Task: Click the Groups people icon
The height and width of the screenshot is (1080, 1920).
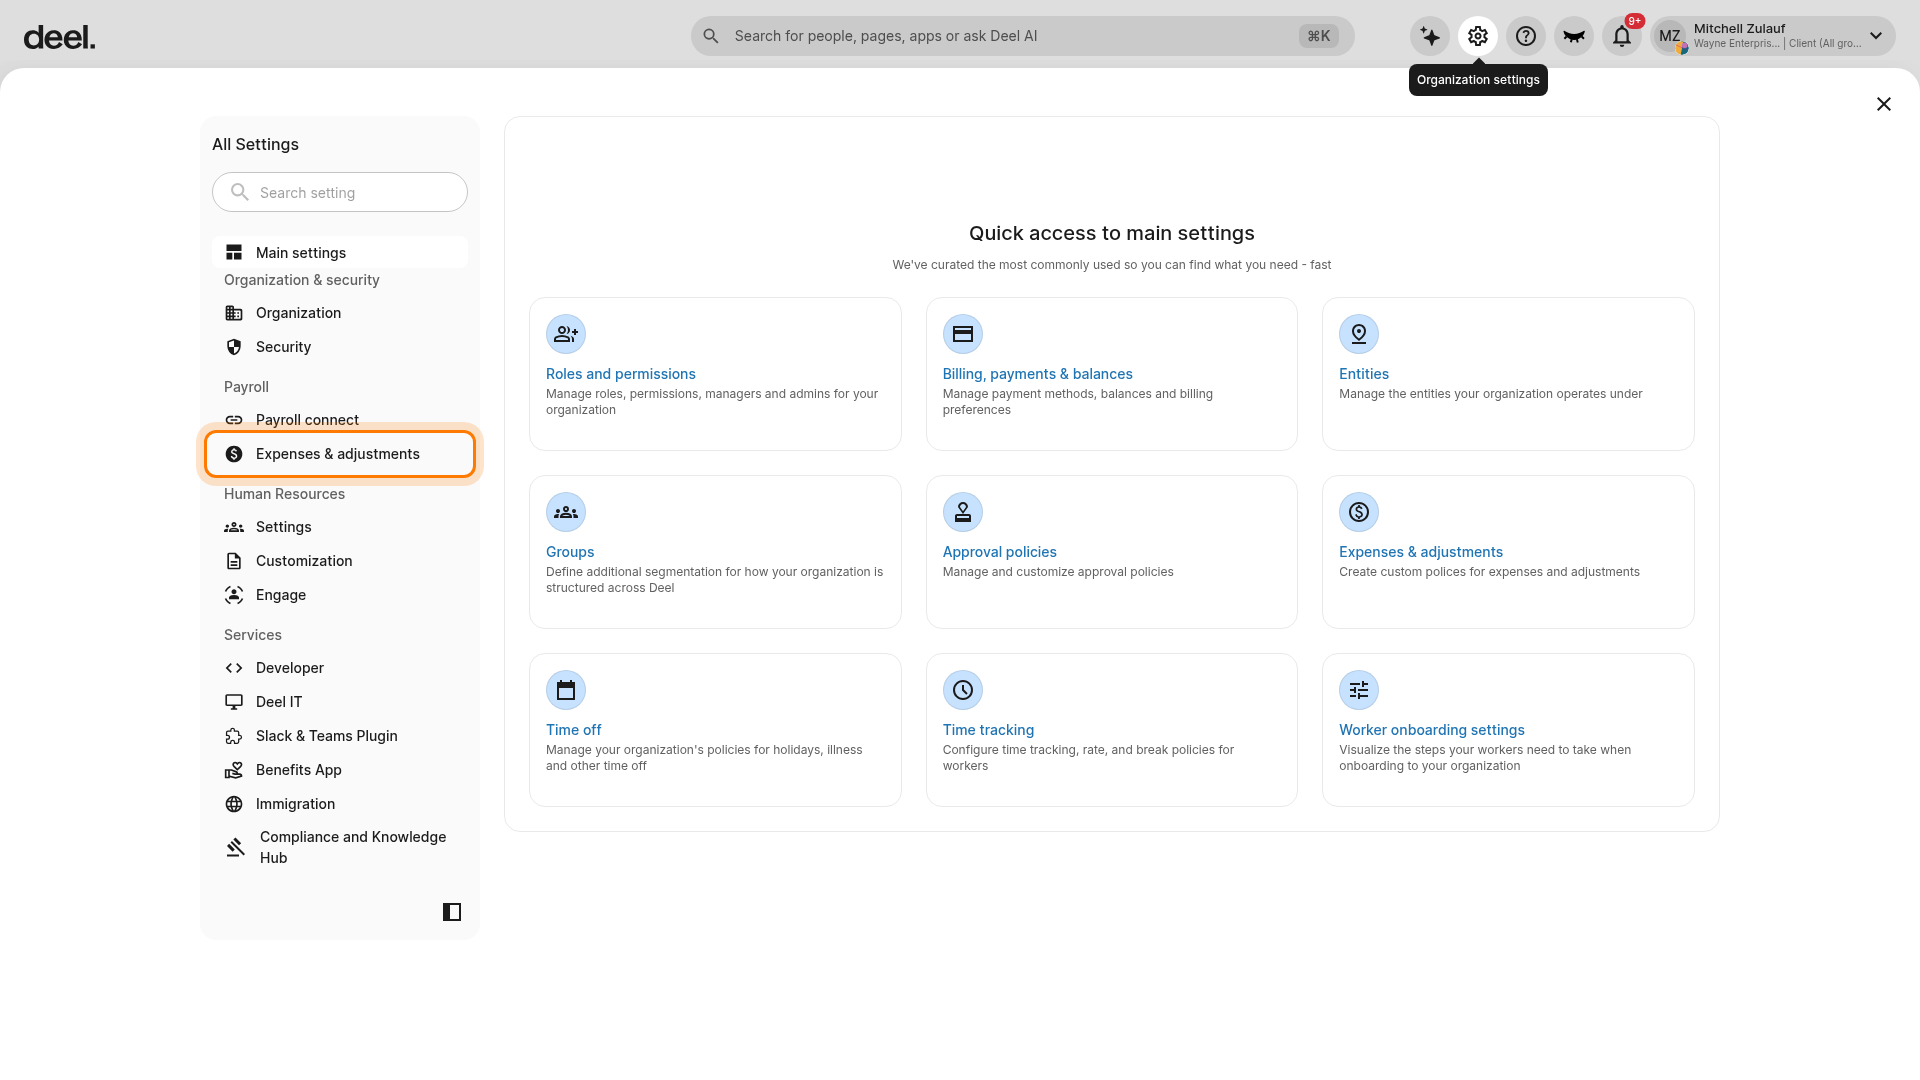Action: [x=566, y=512]
